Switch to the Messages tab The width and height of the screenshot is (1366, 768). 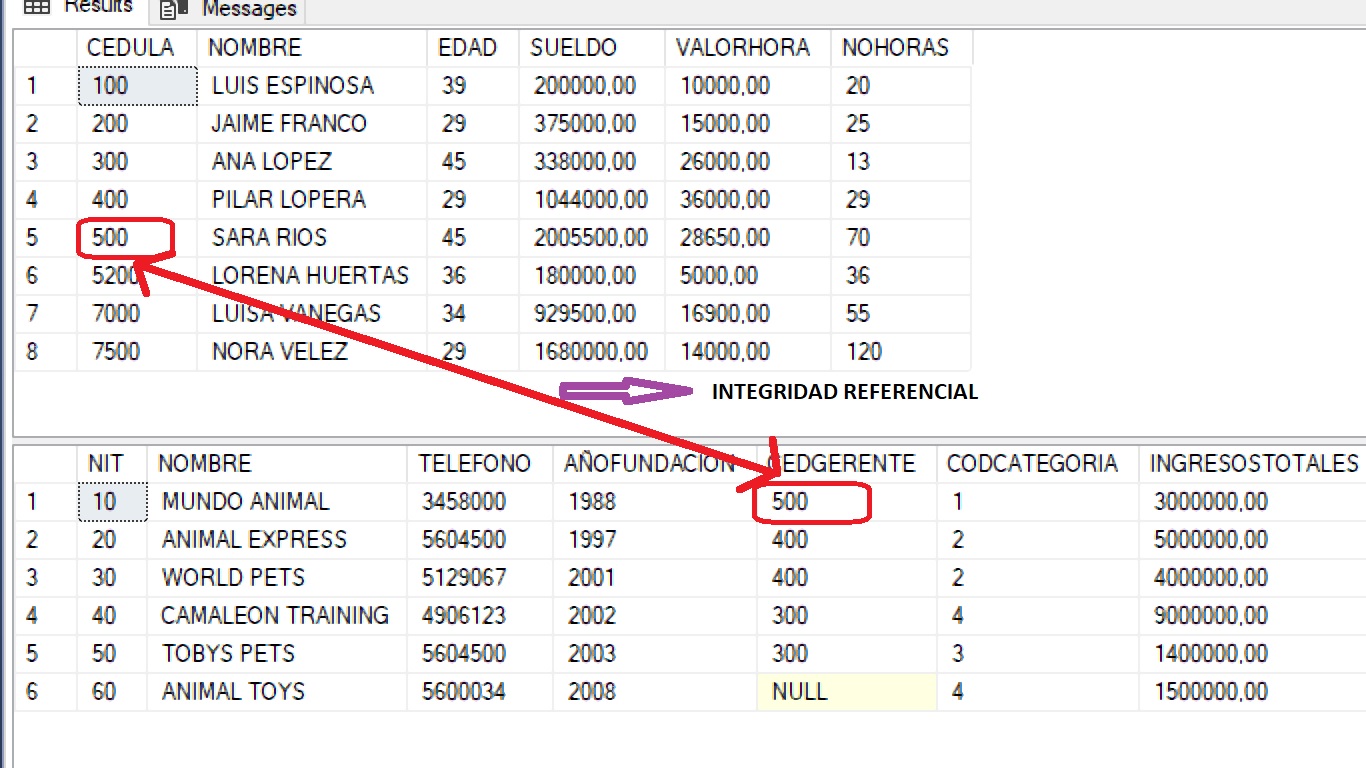click(x=228, y=10)
